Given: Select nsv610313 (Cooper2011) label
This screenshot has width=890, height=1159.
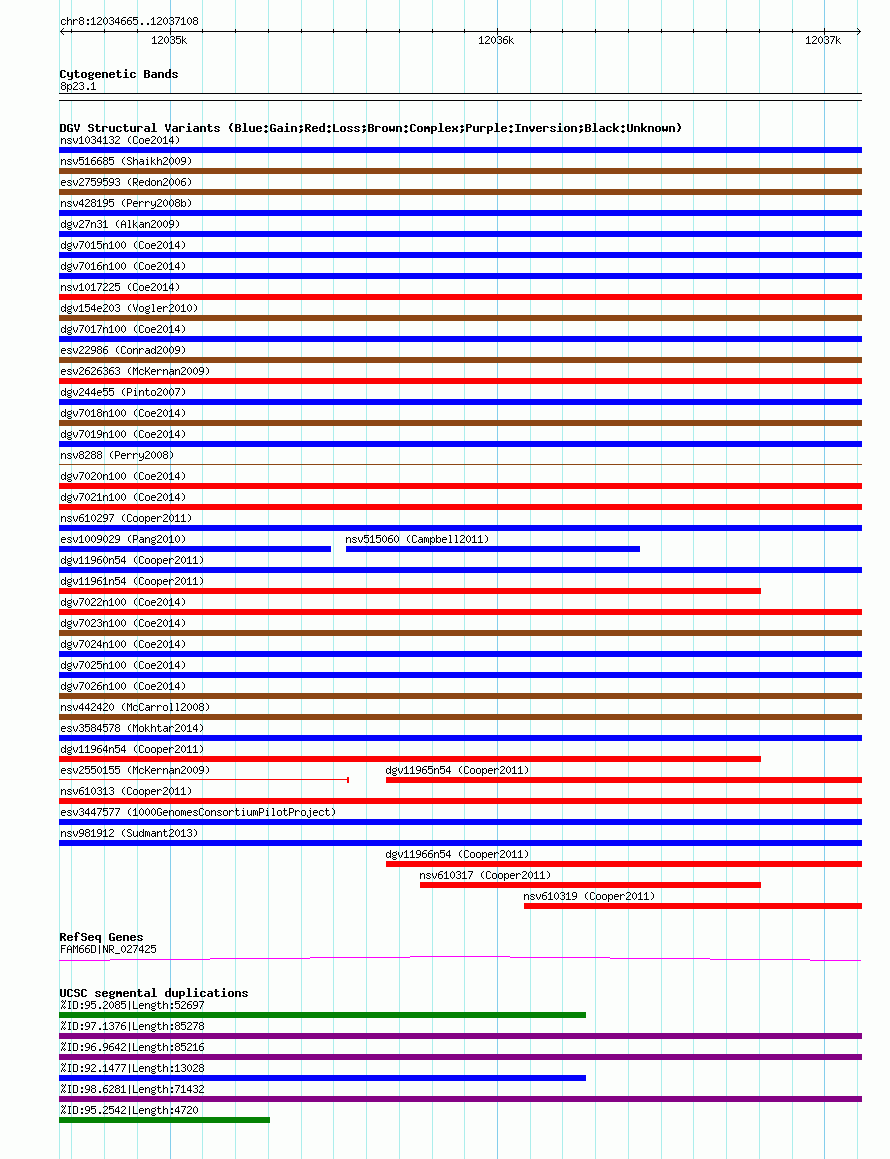Looking at the screenshot, I should coord(126,792).
